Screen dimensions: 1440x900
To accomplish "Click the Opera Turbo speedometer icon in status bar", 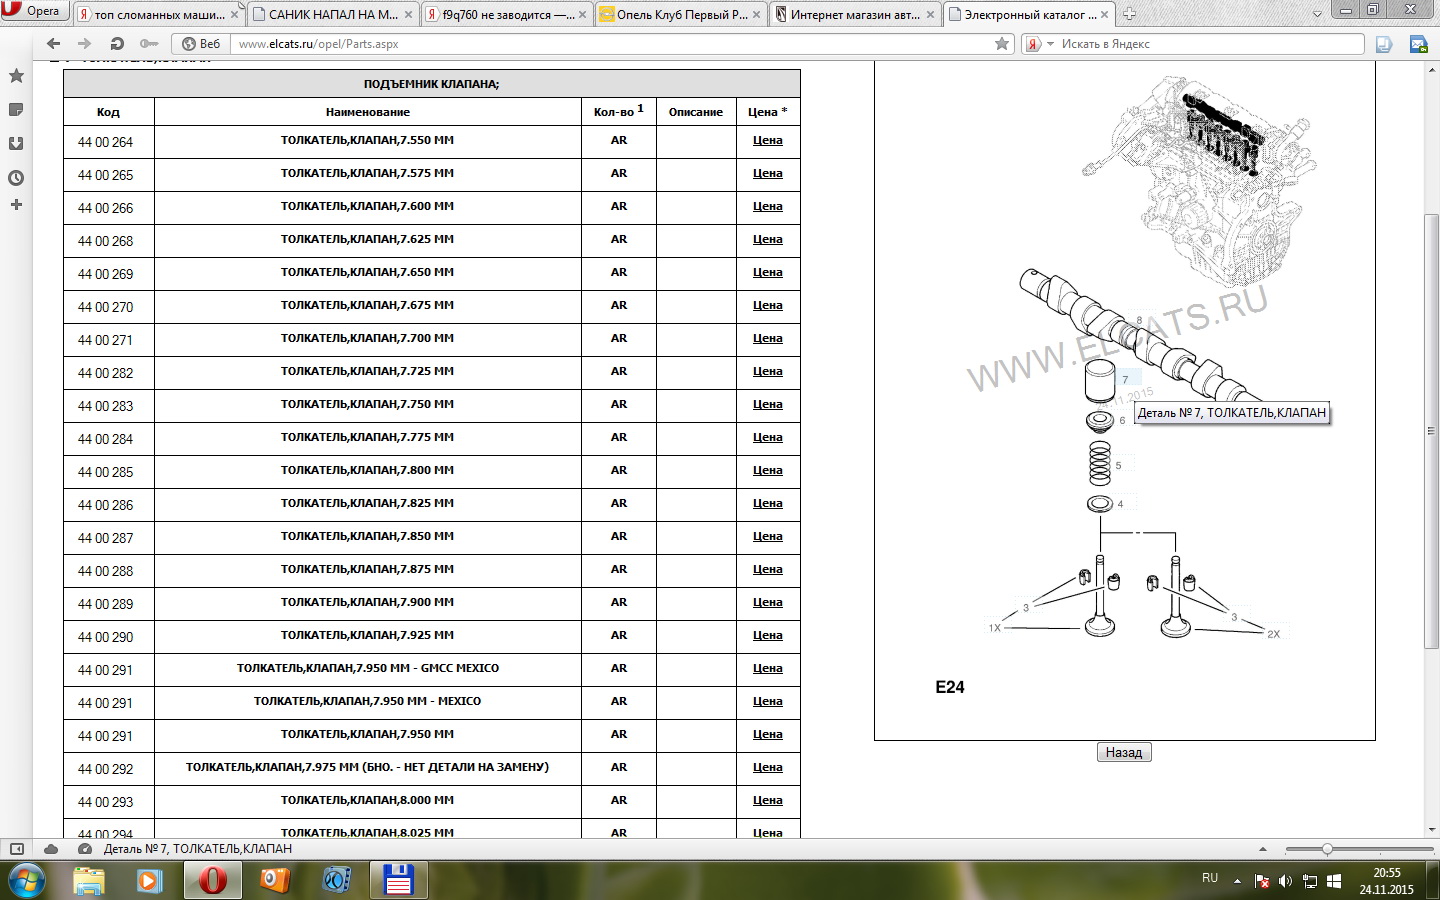I will click(x=83, y=849).
